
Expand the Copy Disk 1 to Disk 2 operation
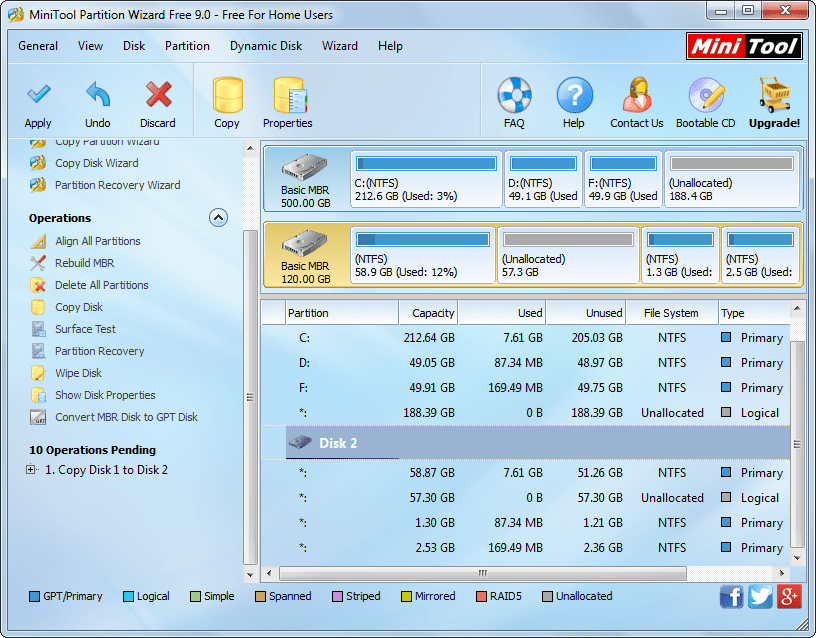[x=29, y=468]
